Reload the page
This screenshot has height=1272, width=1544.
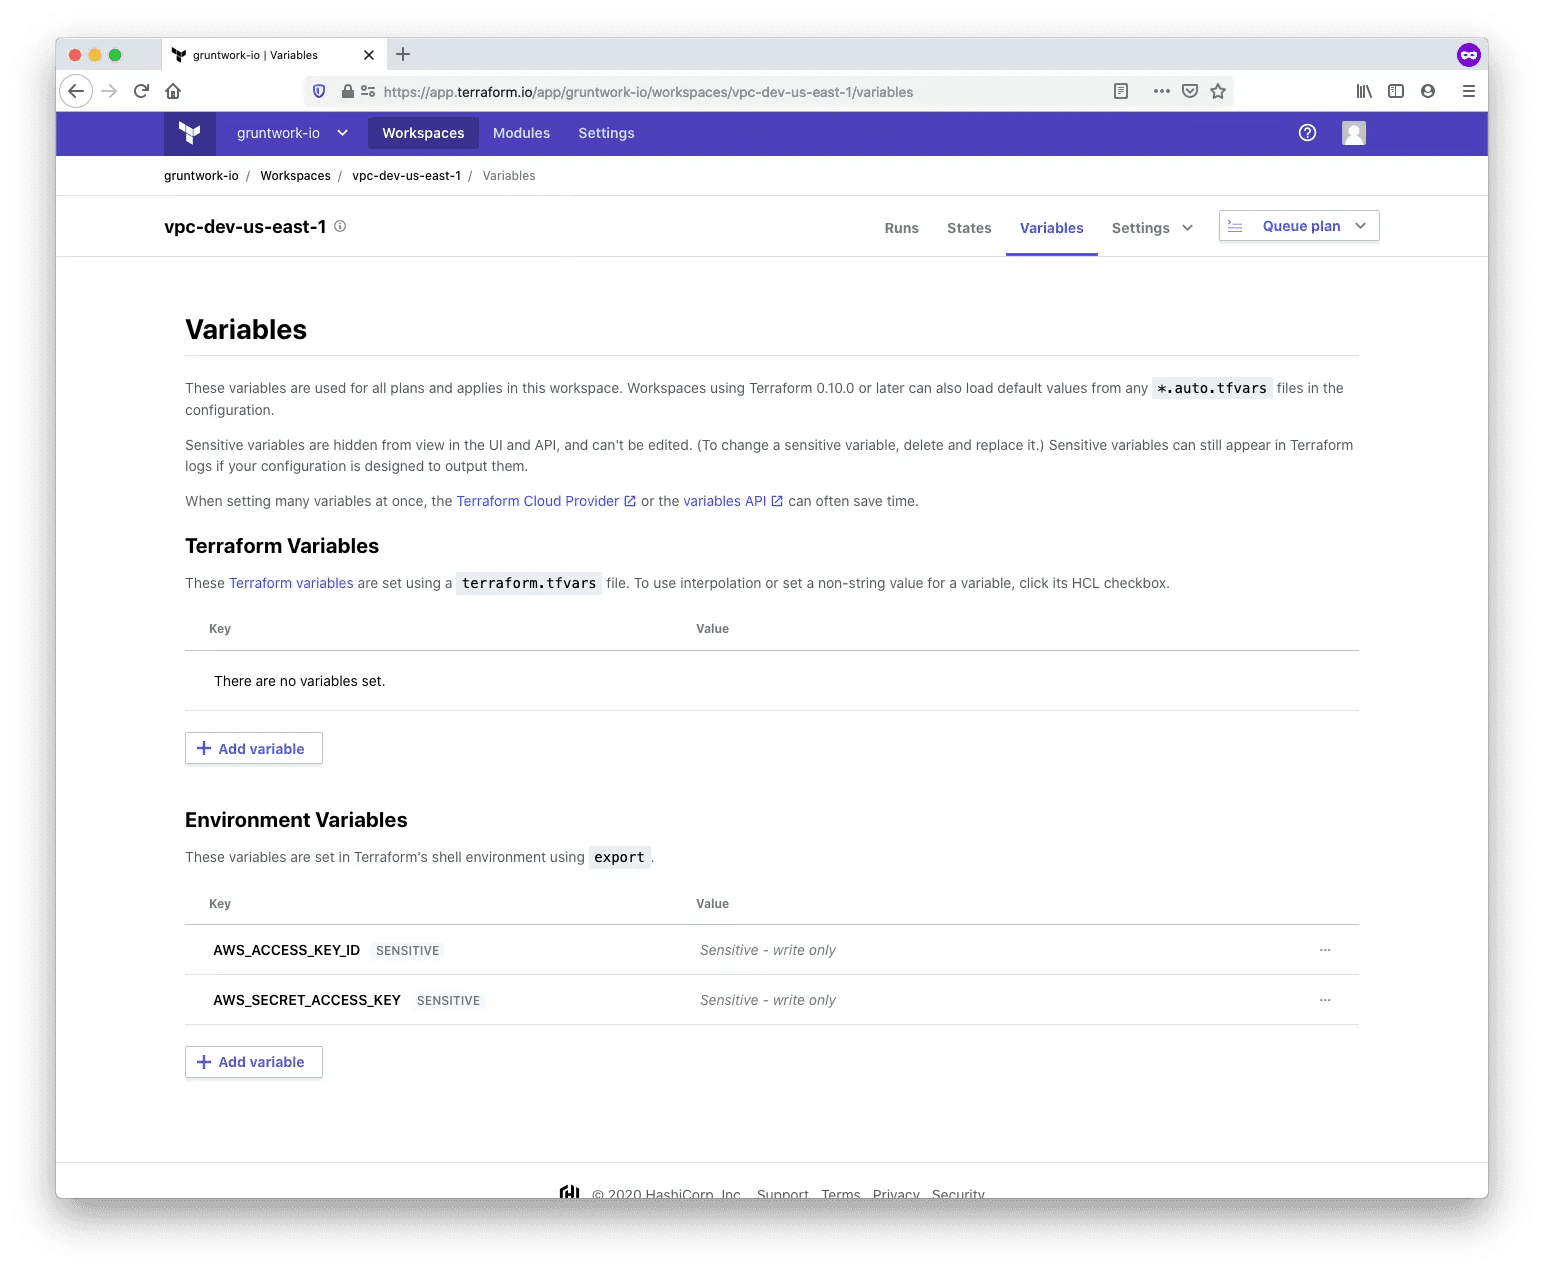tap(141, 91)
